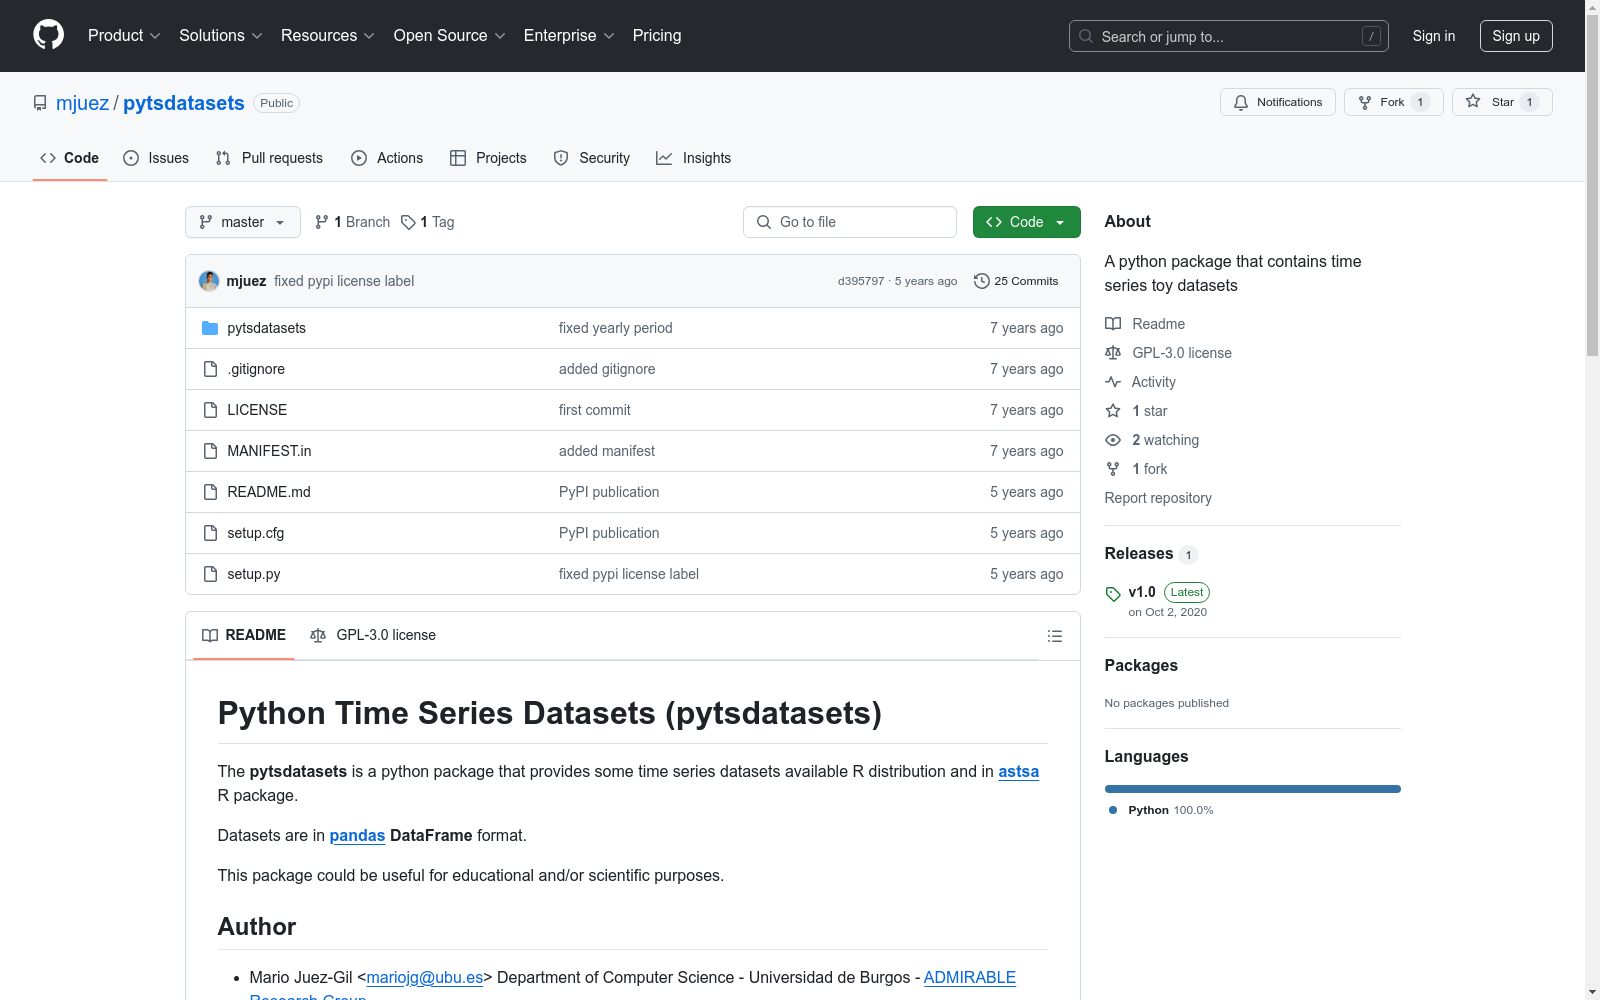The image size is (1600, 1000).
Task: Open the Pricing link
Action: coord(657,35)
